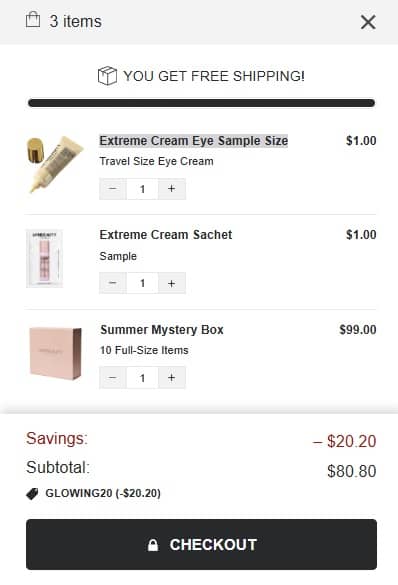Close the cart drawer with X
The width and height of the screenshot is (398, 585).
click(x=368, y=22)
